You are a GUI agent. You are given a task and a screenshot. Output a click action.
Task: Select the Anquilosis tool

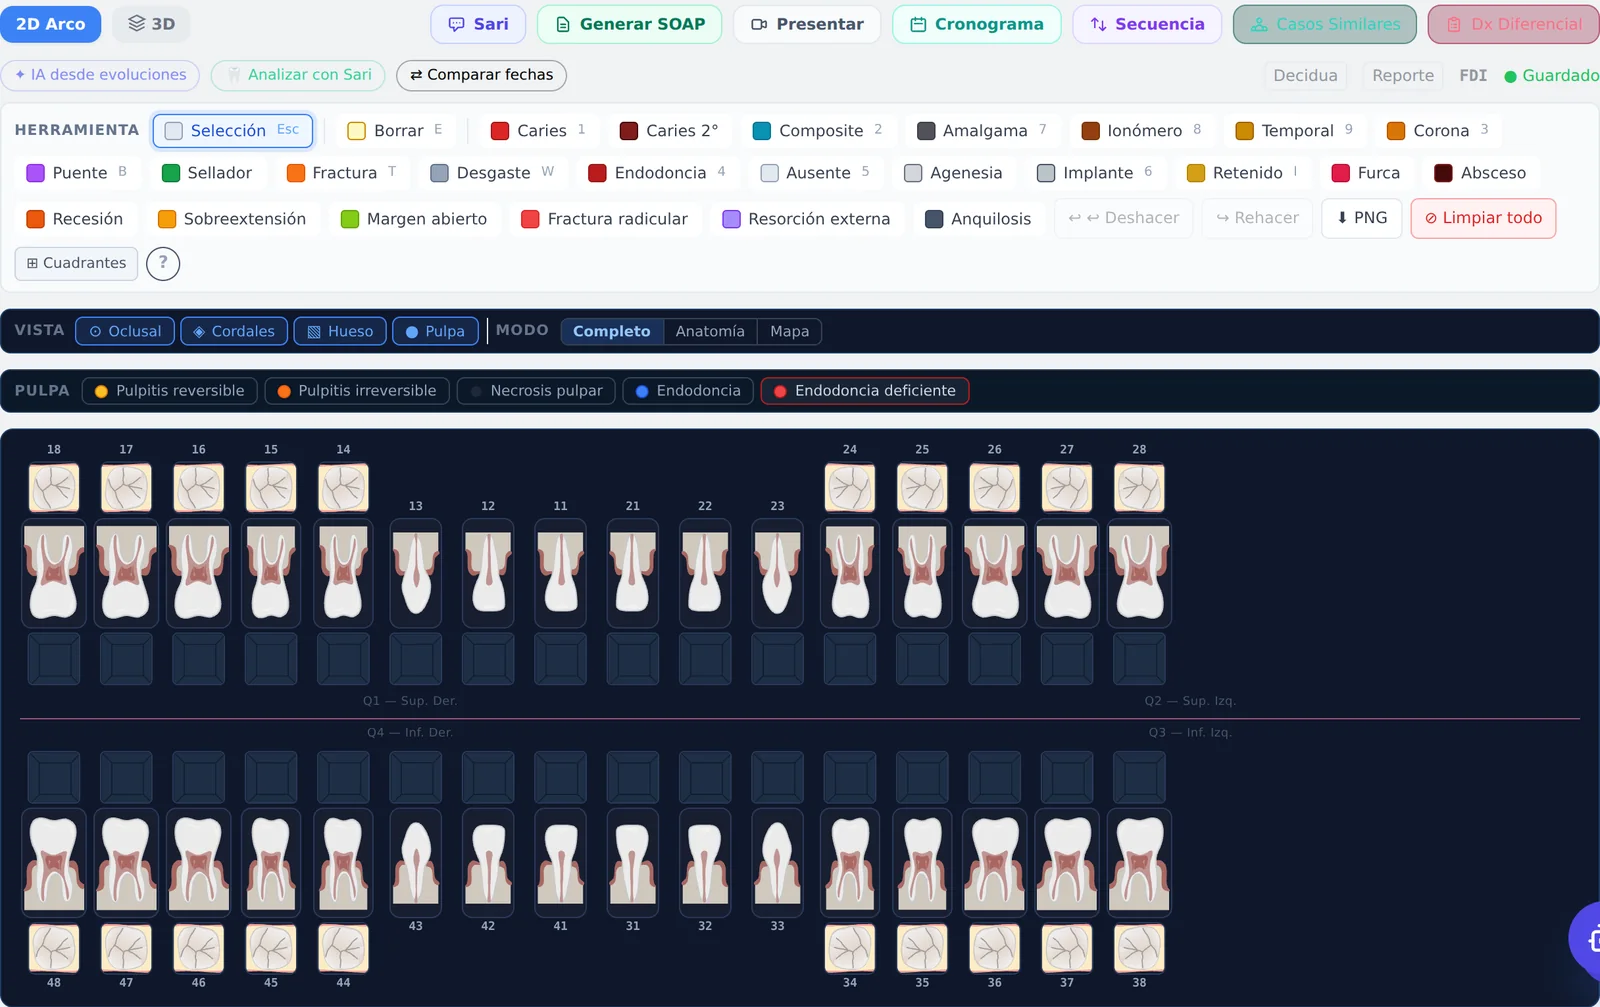(x=978, y=219)
